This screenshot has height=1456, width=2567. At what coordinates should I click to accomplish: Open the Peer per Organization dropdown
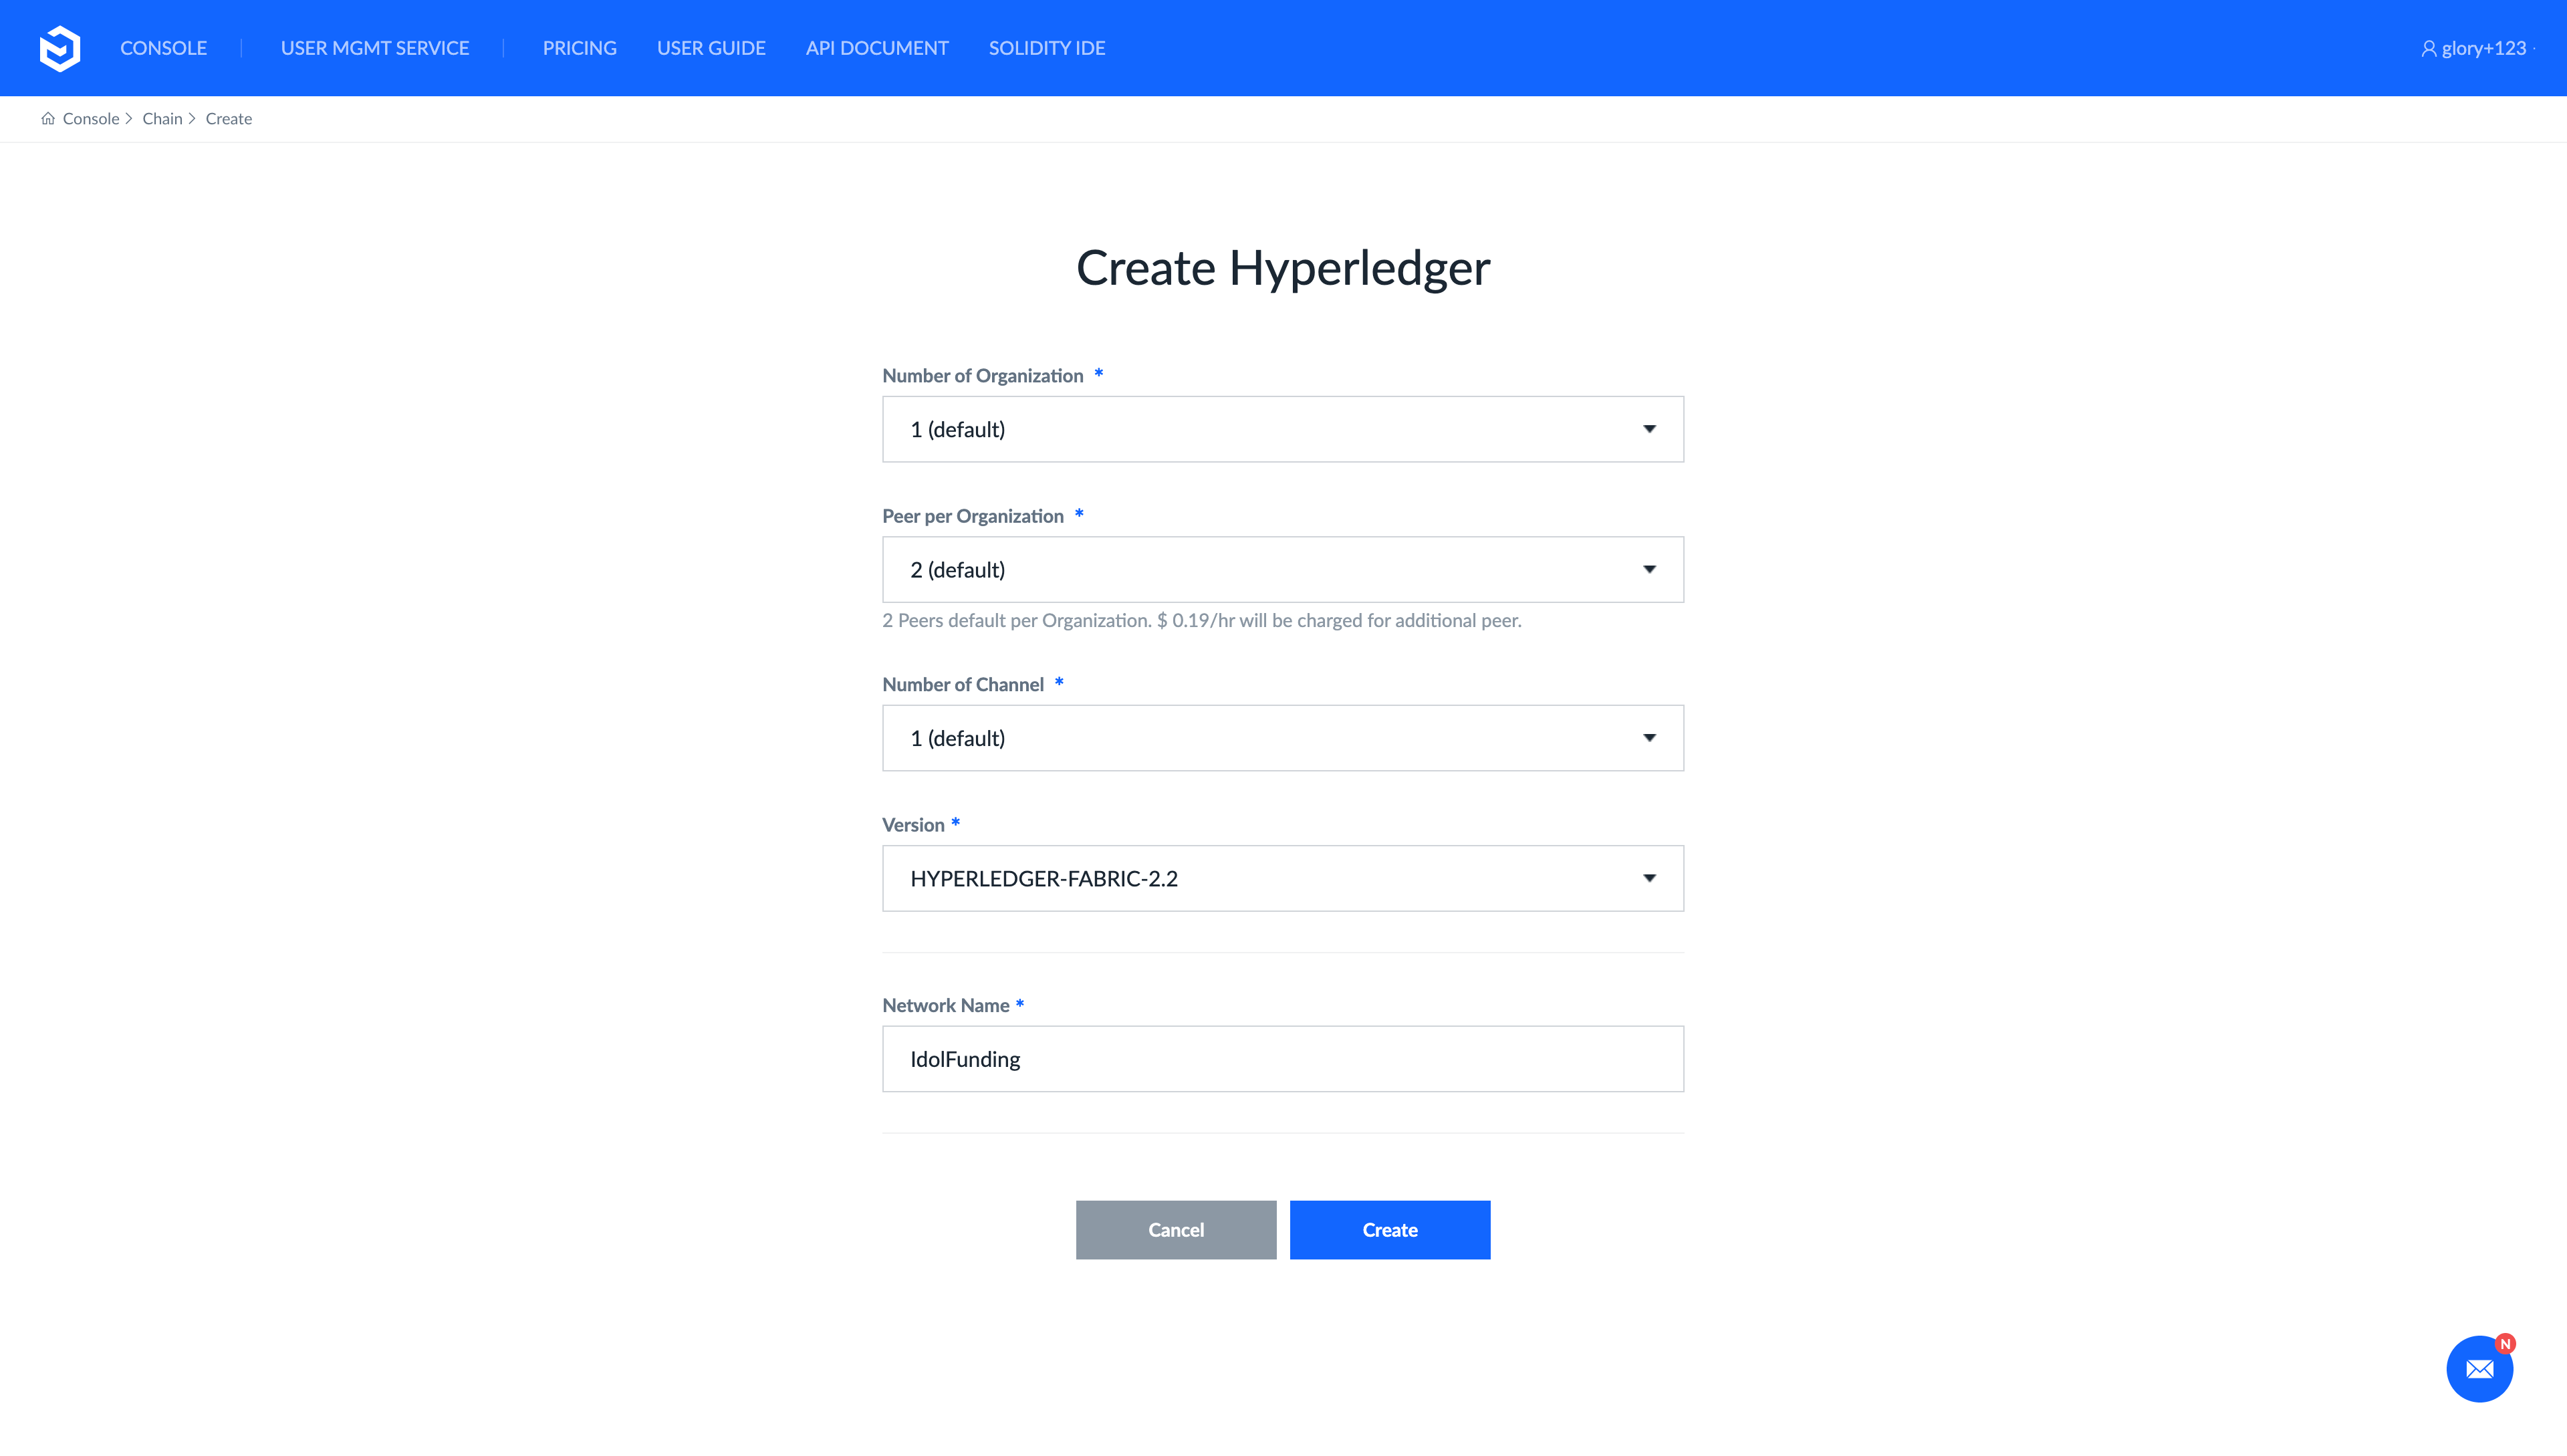click(1282, 570)
